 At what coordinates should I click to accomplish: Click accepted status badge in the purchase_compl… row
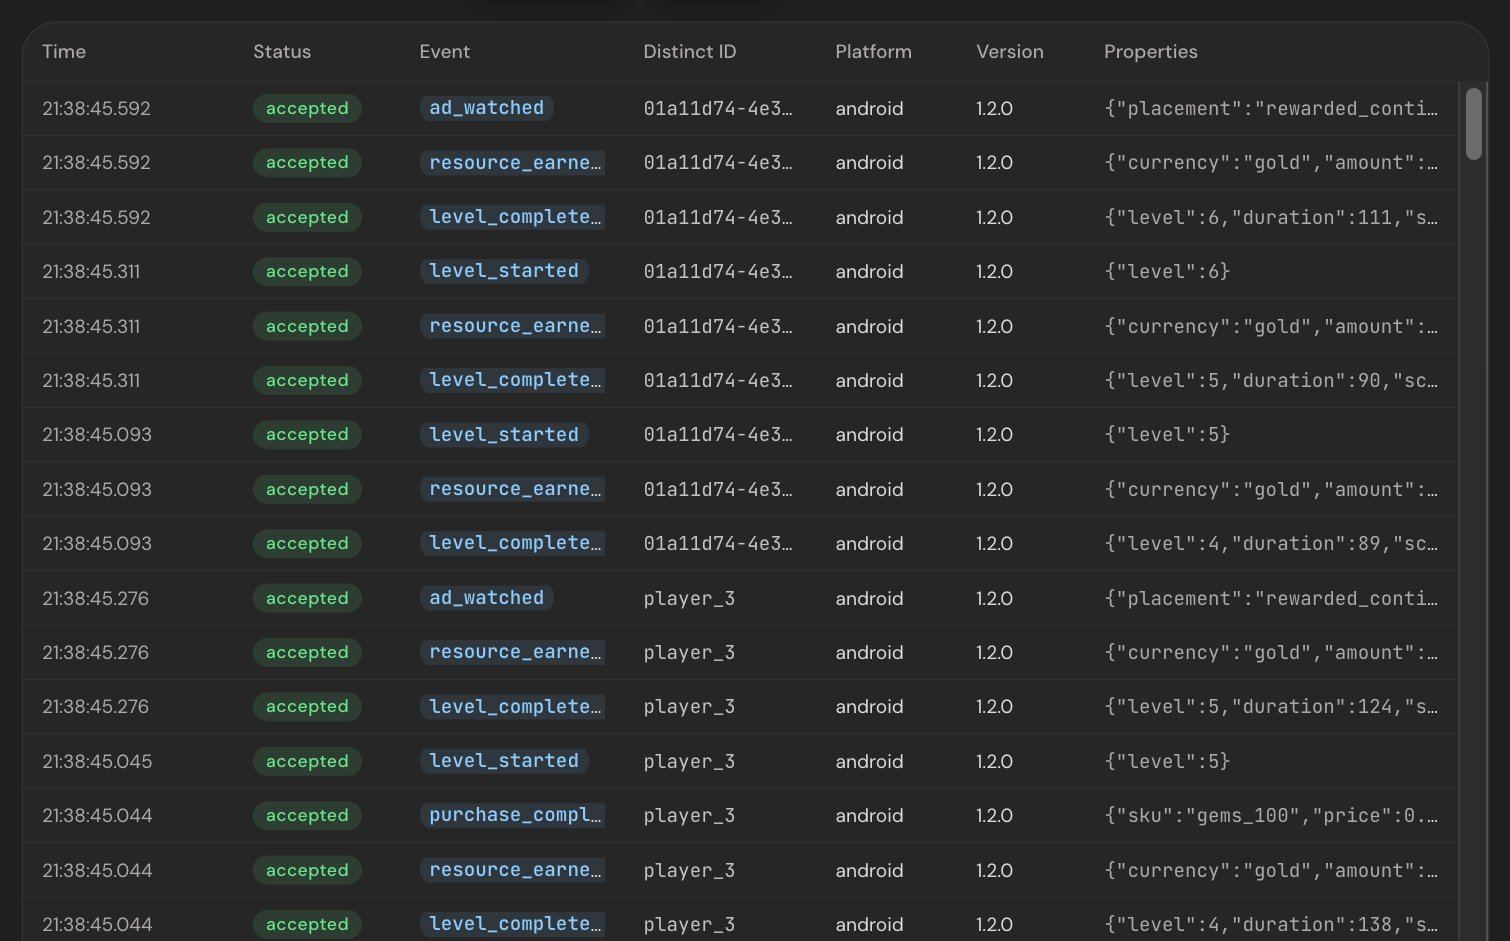(307, 815)
